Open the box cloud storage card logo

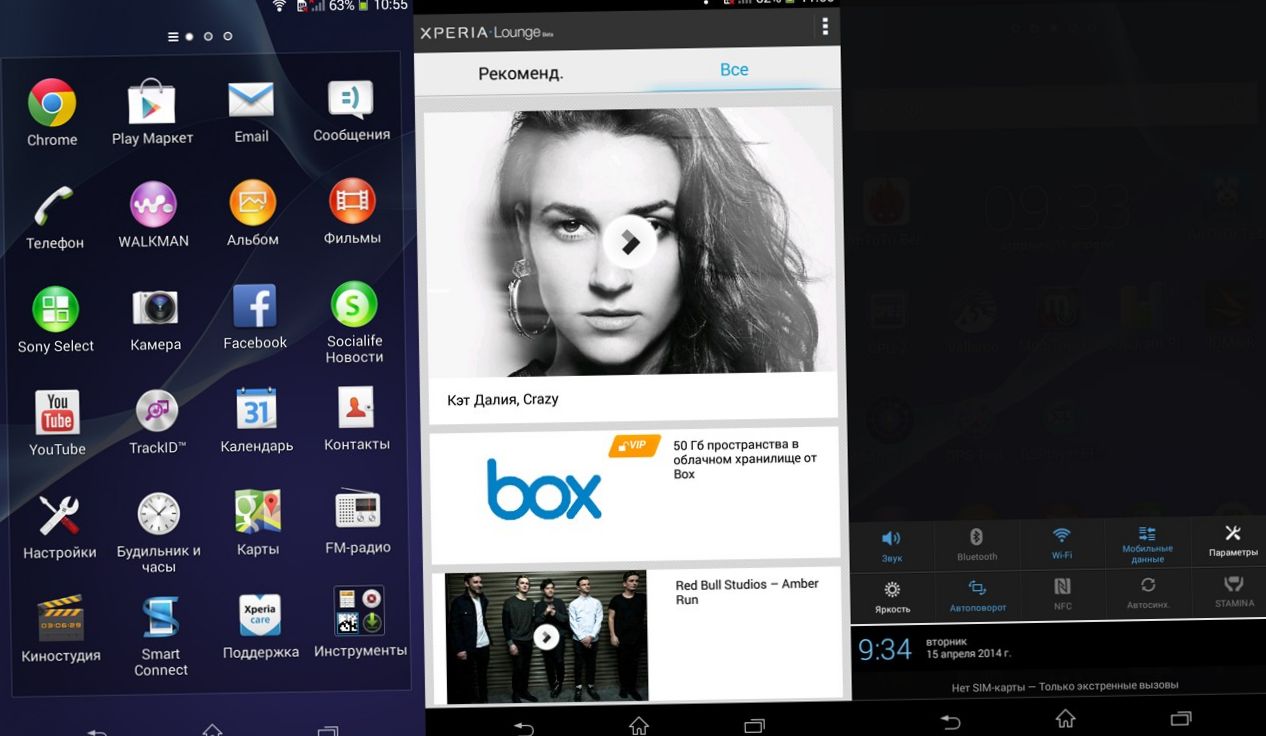click(x=544, y=490)
